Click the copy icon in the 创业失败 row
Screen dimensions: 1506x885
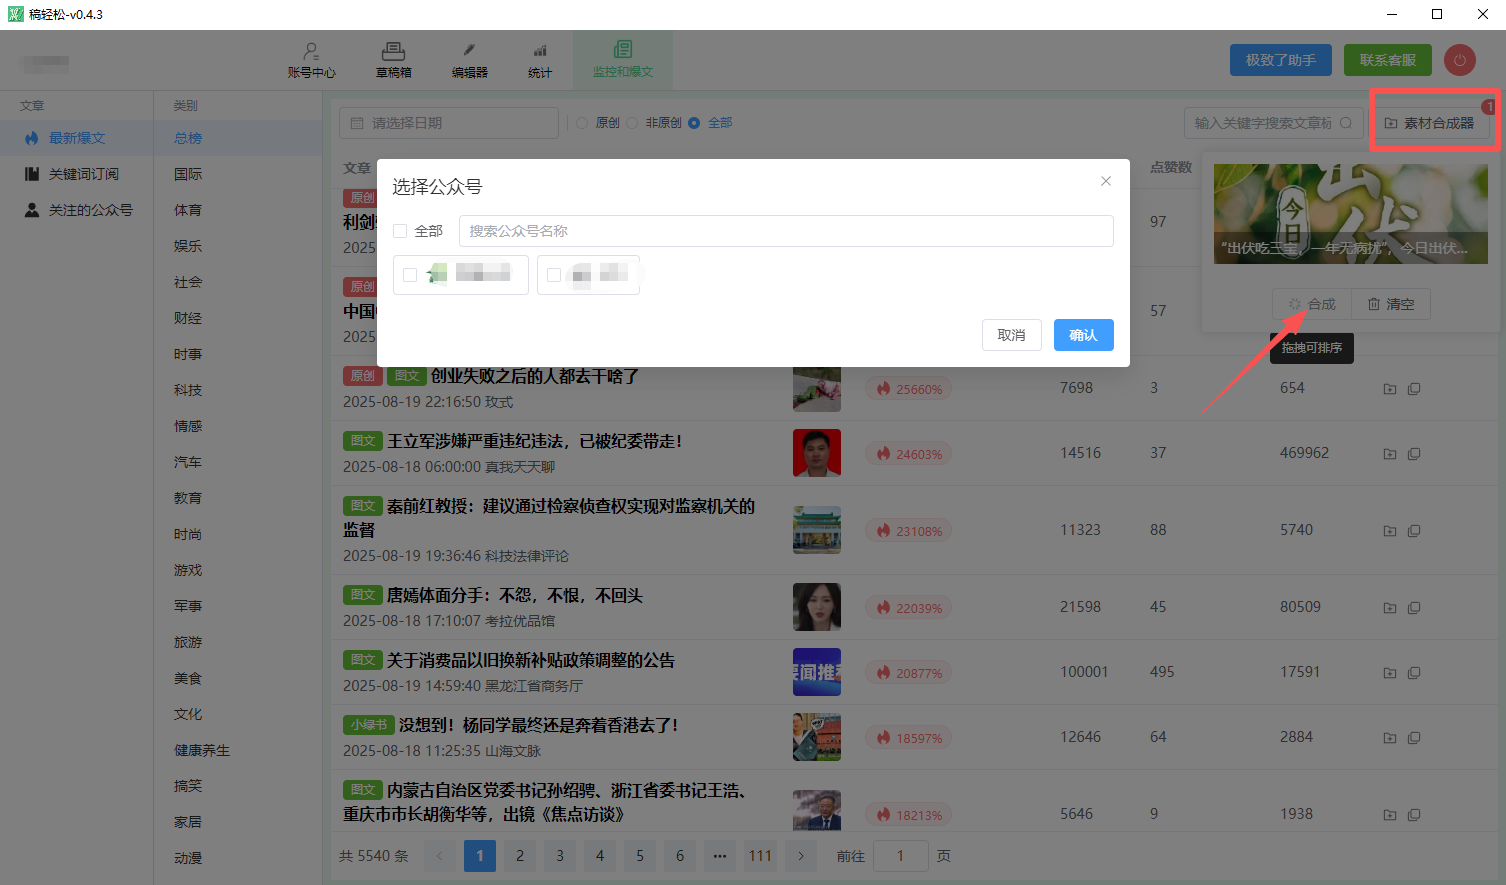1414,389
